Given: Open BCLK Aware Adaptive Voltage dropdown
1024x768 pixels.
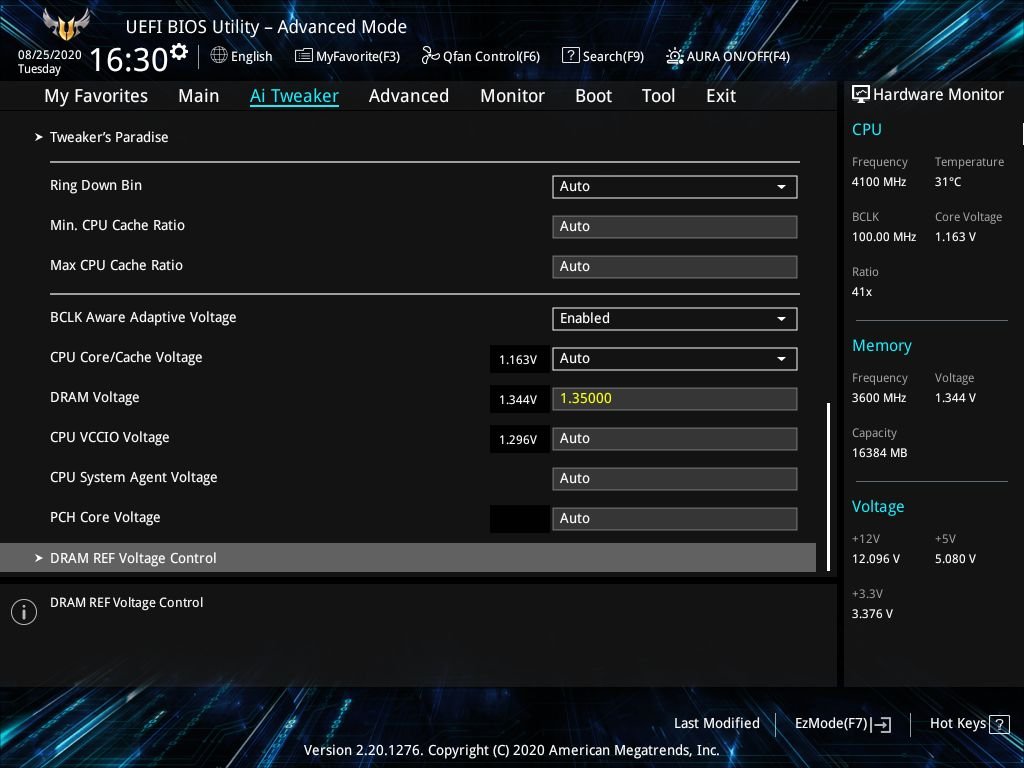Looking at the screenshot, I should click(x=674, y=319).
